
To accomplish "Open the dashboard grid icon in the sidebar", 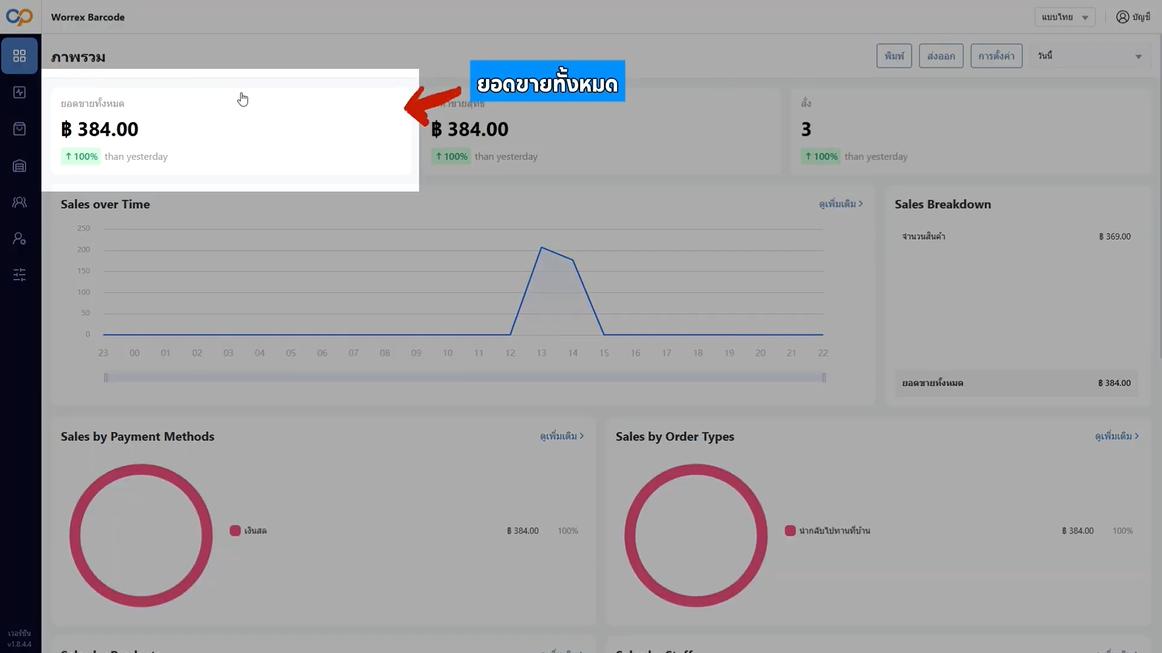I will point(19,56).
